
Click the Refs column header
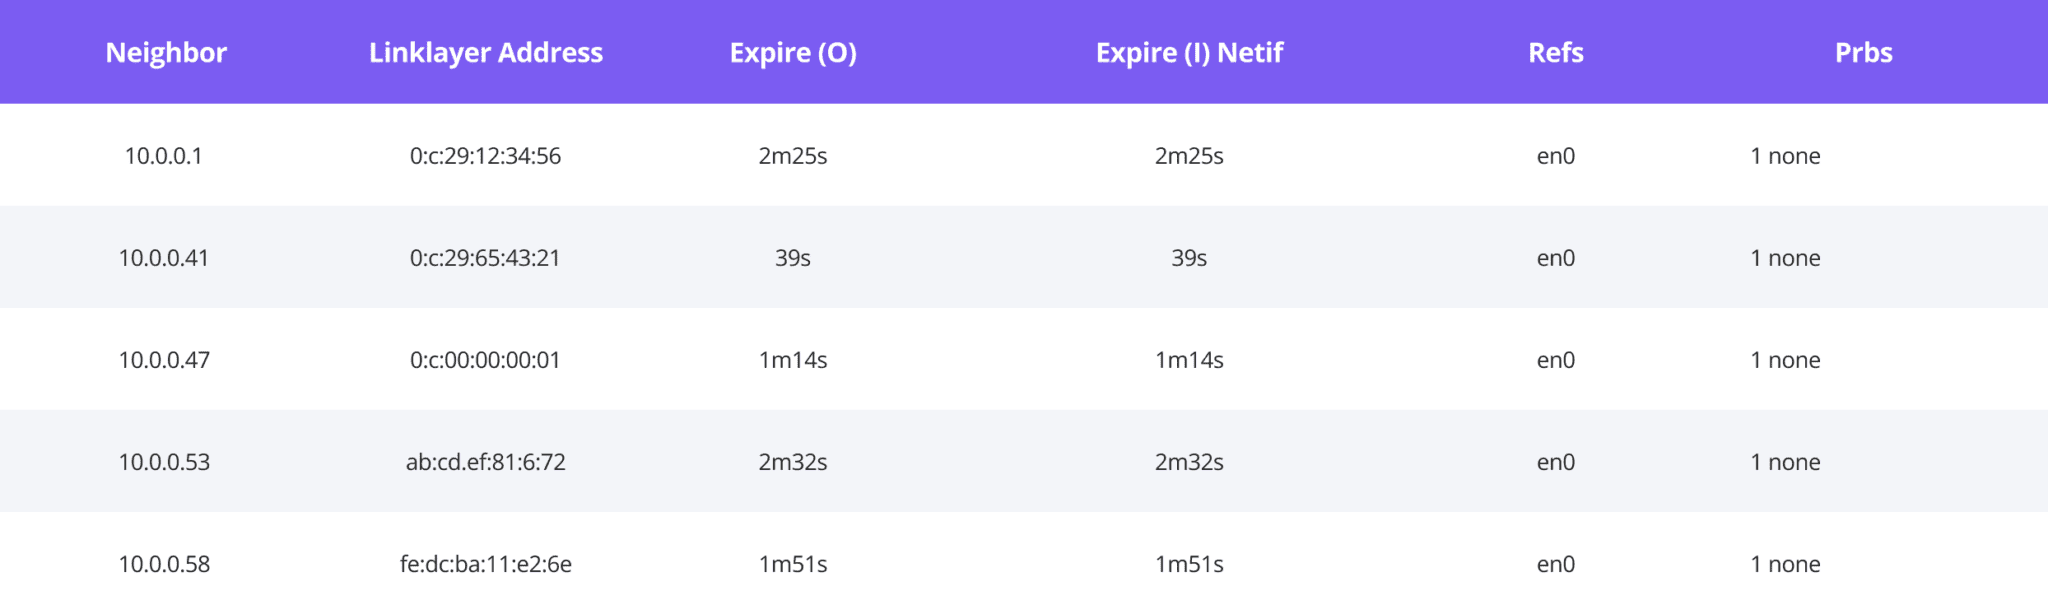(x=1555, y=52)
